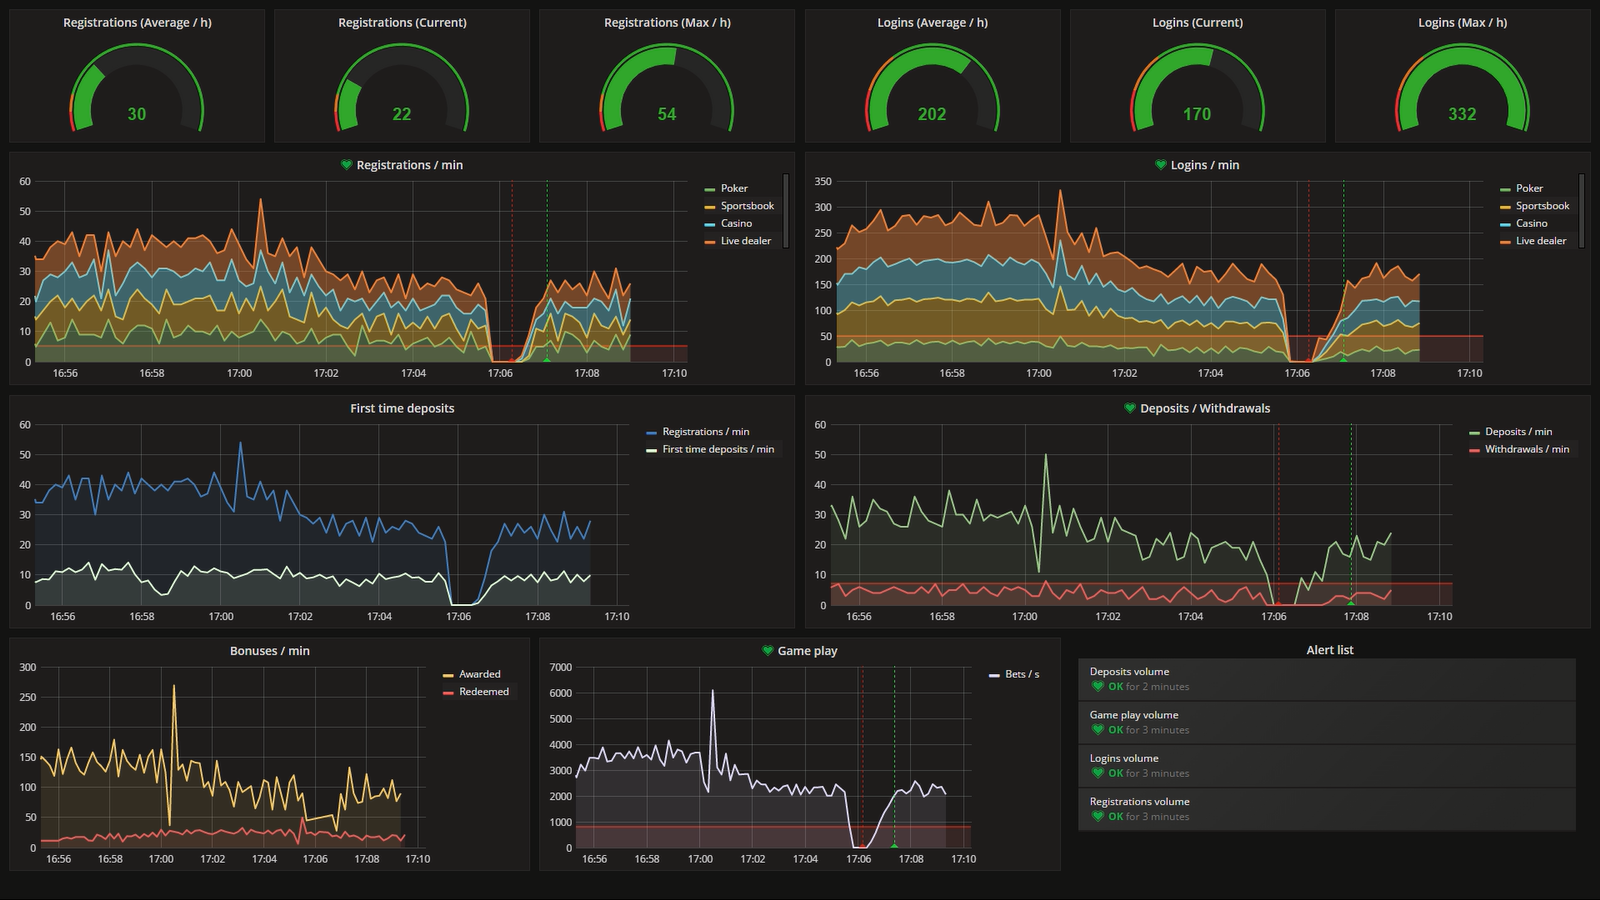1600x900 pixels.
Task: Toggle Live dealer series in Logins / min legend
Action: (1540, 241)
